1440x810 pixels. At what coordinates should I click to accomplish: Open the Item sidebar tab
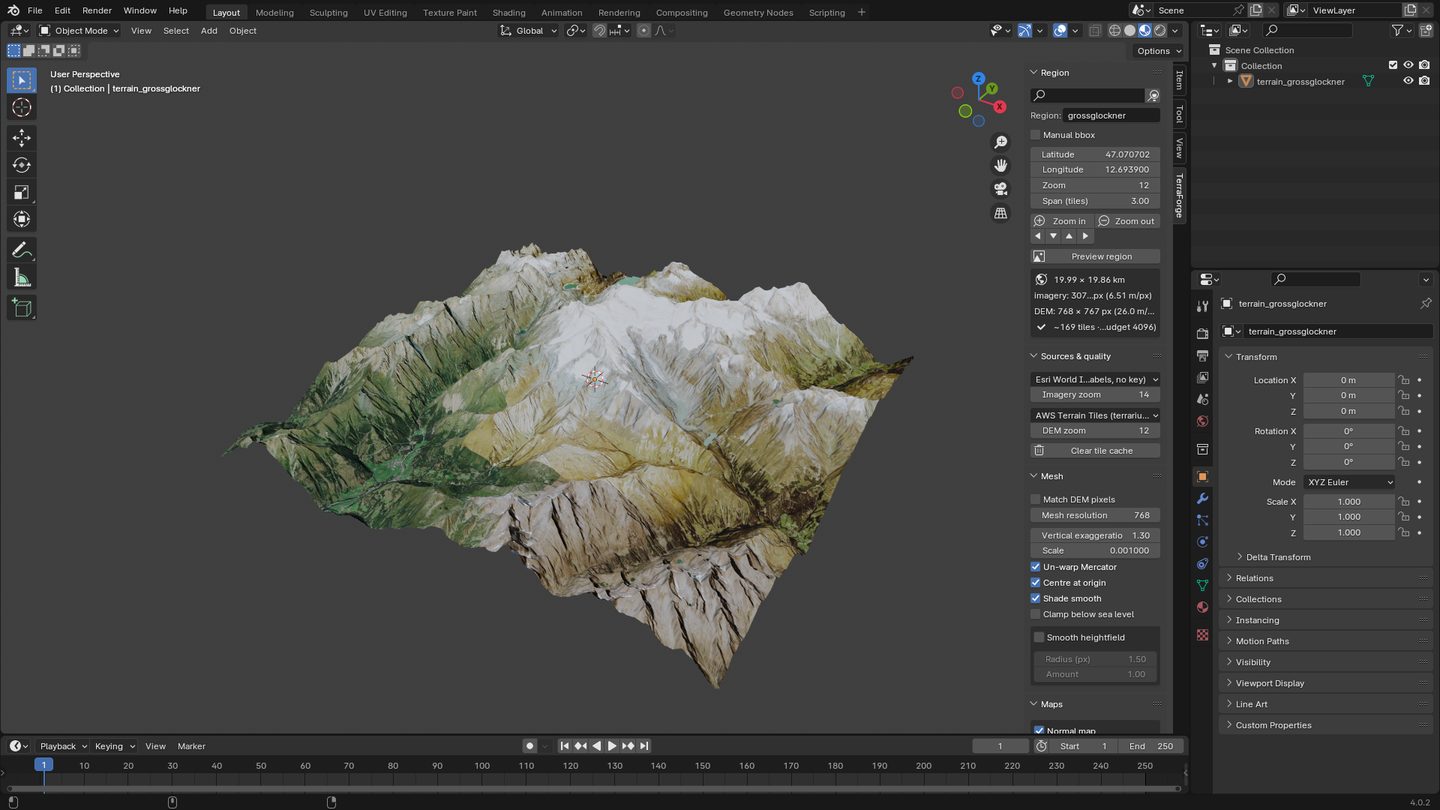1179,80
